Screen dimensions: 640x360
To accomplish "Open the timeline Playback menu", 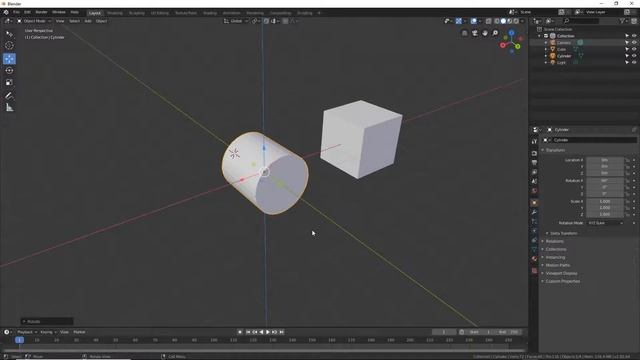I will click(x=27, y=332).
